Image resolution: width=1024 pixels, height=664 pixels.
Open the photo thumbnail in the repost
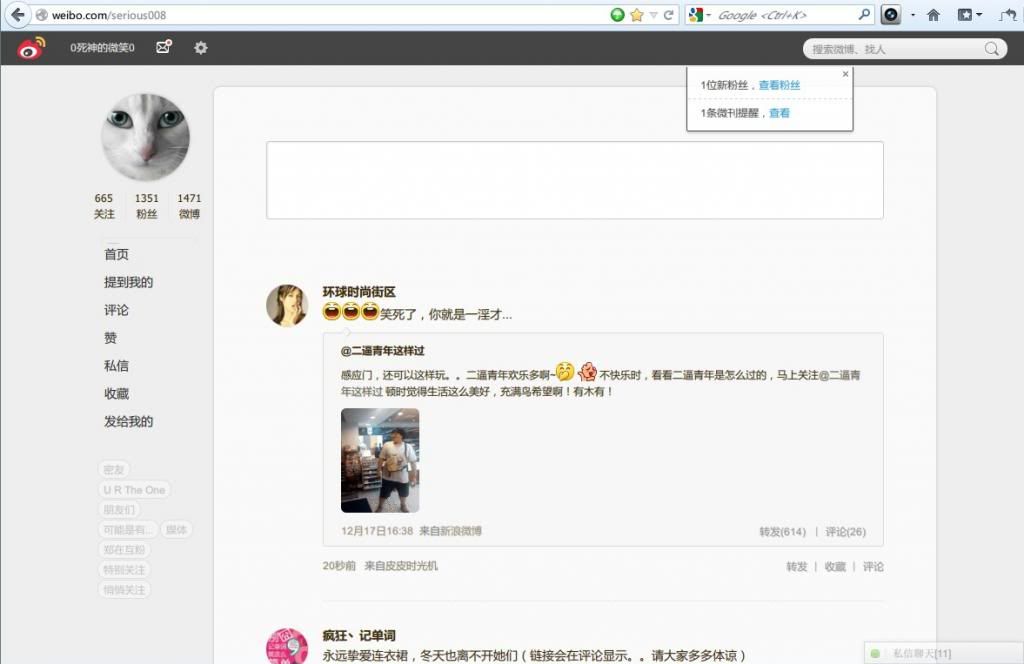click(x=380, y=460)
